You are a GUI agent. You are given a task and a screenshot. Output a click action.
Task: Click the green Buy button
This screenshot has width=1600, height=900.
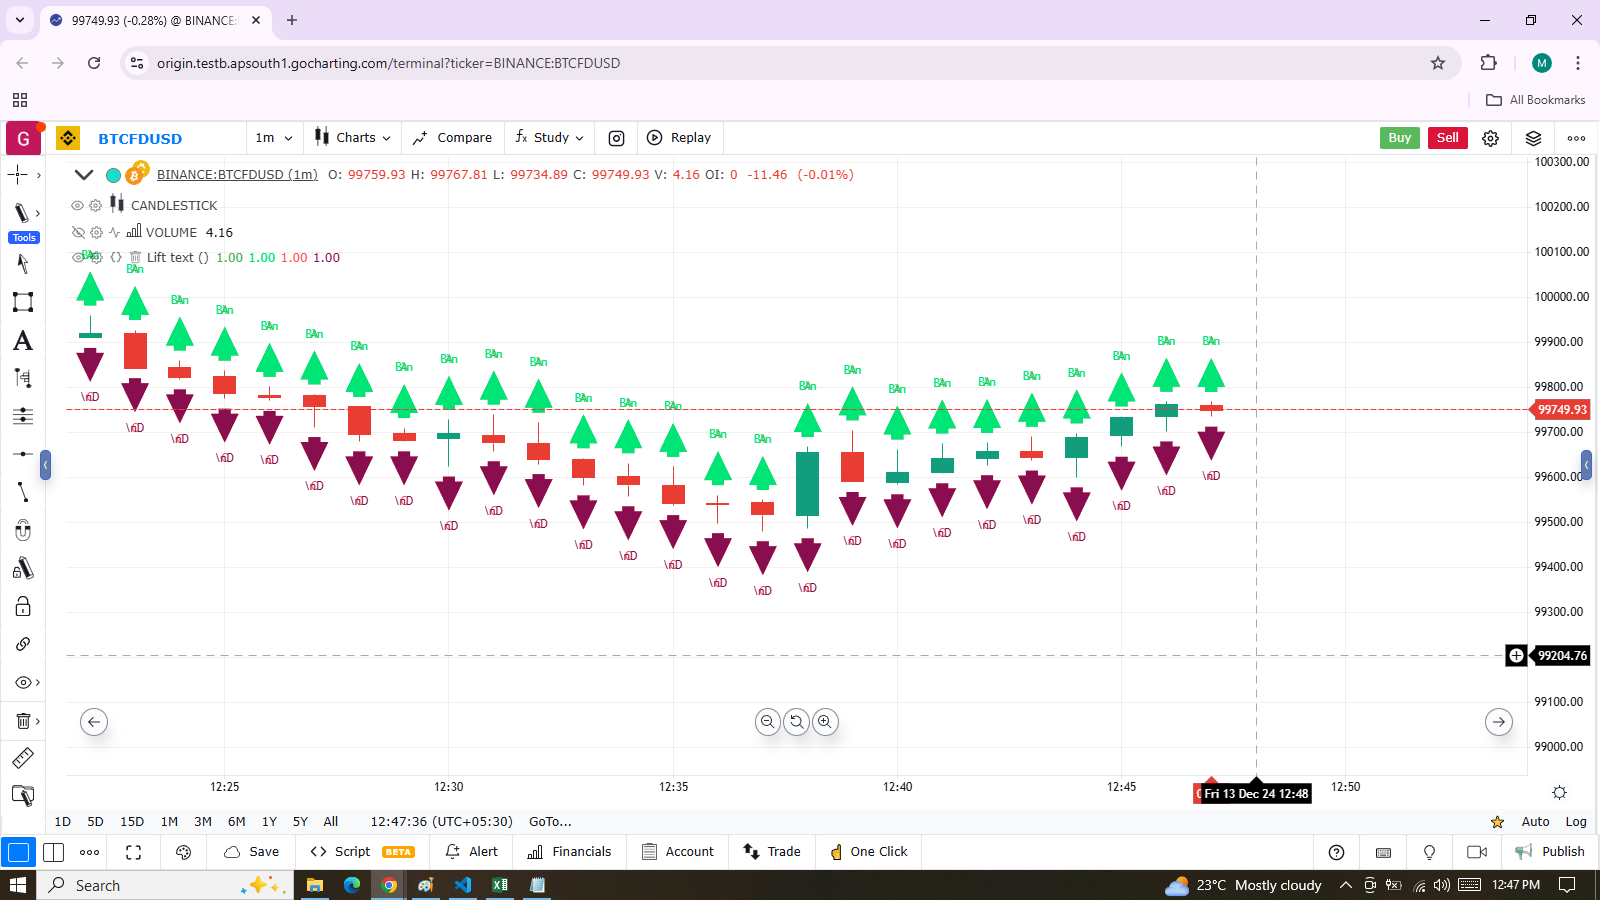[x=1399, y=138]
